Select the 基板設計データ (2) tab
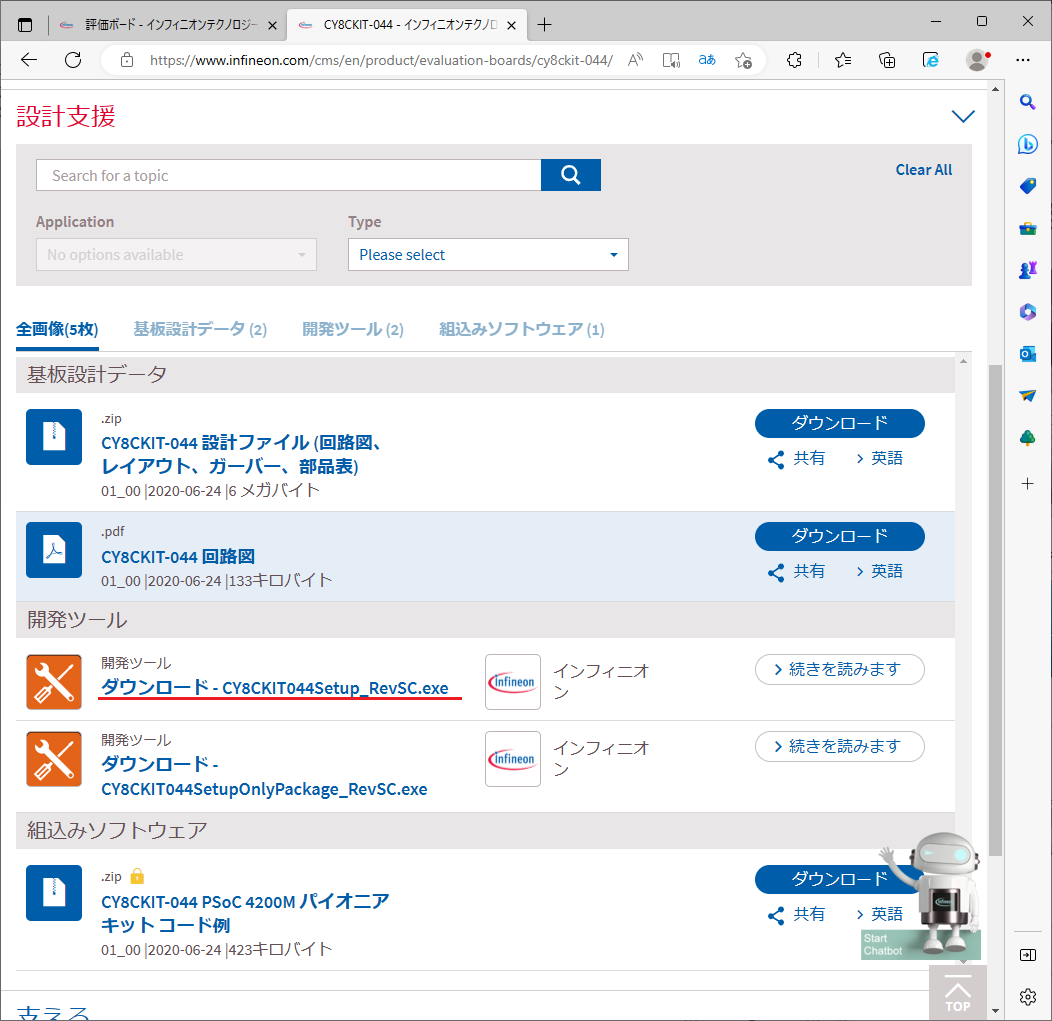 pyautogui.click(x=200, y=329)
